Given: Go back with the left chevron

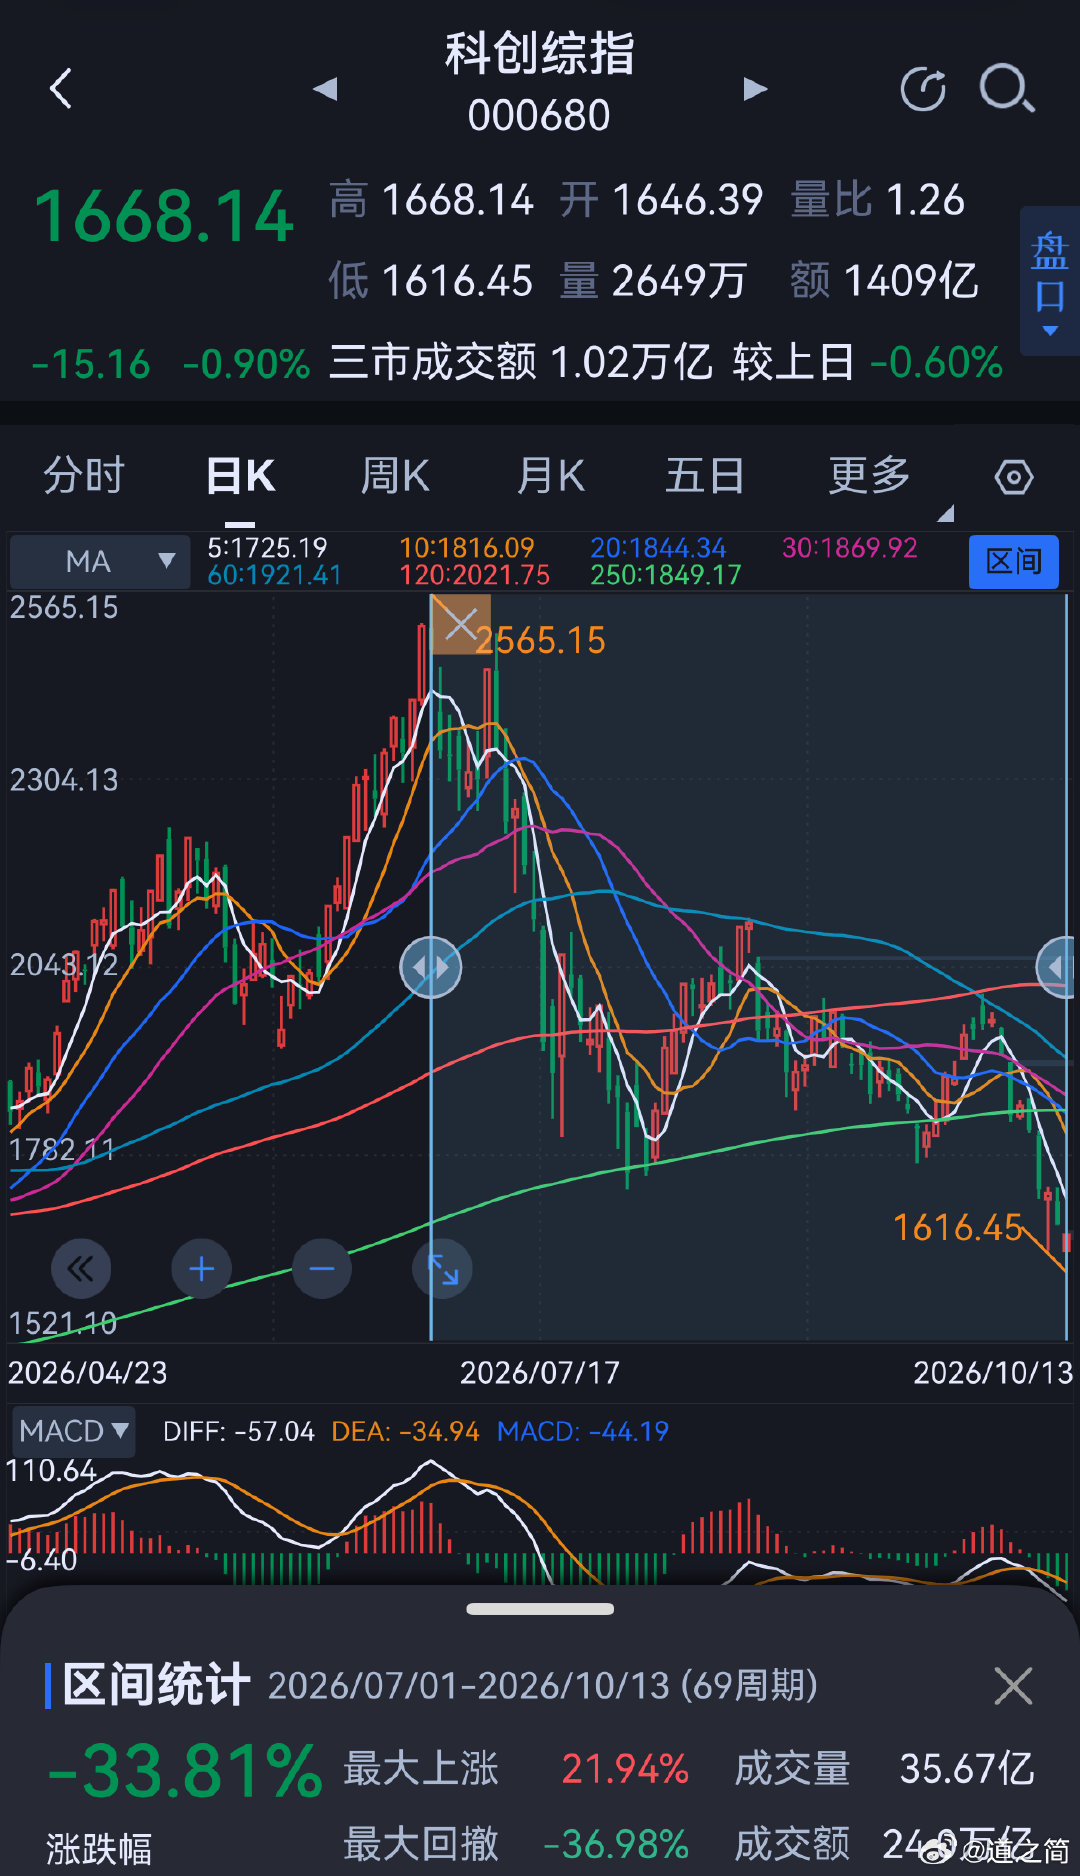Looking at the screenshot, I should click(x=61, y=89).
